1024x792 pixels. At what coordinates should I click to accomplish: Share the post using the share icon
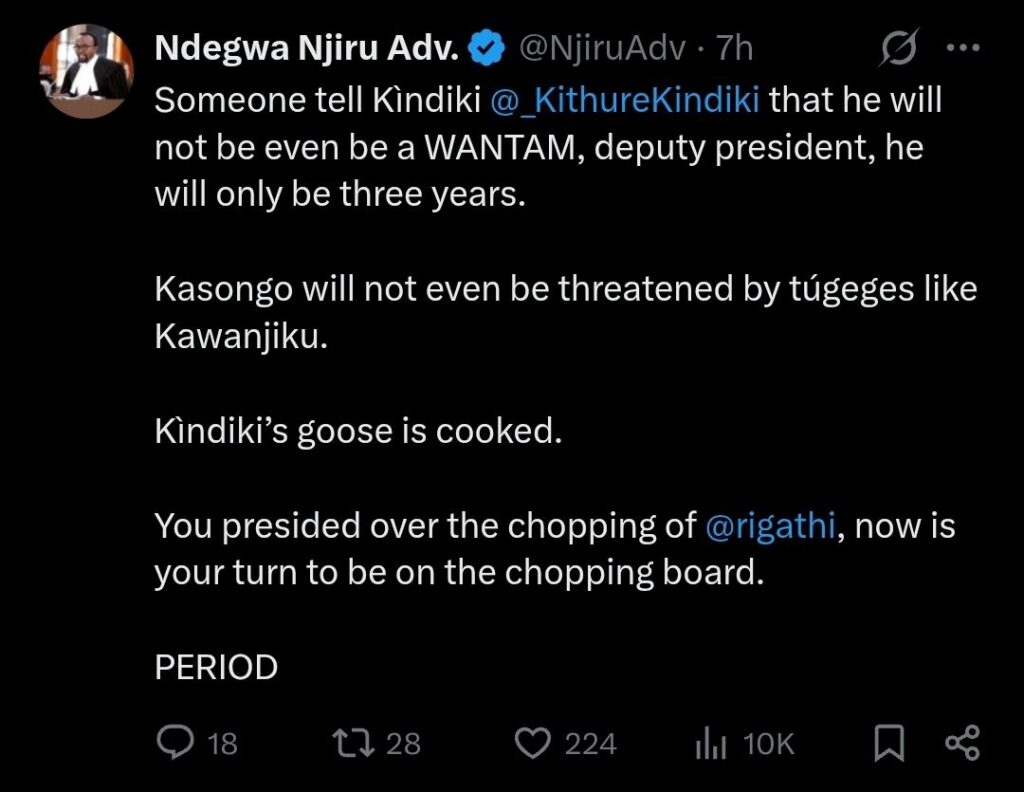pos(962,743)
